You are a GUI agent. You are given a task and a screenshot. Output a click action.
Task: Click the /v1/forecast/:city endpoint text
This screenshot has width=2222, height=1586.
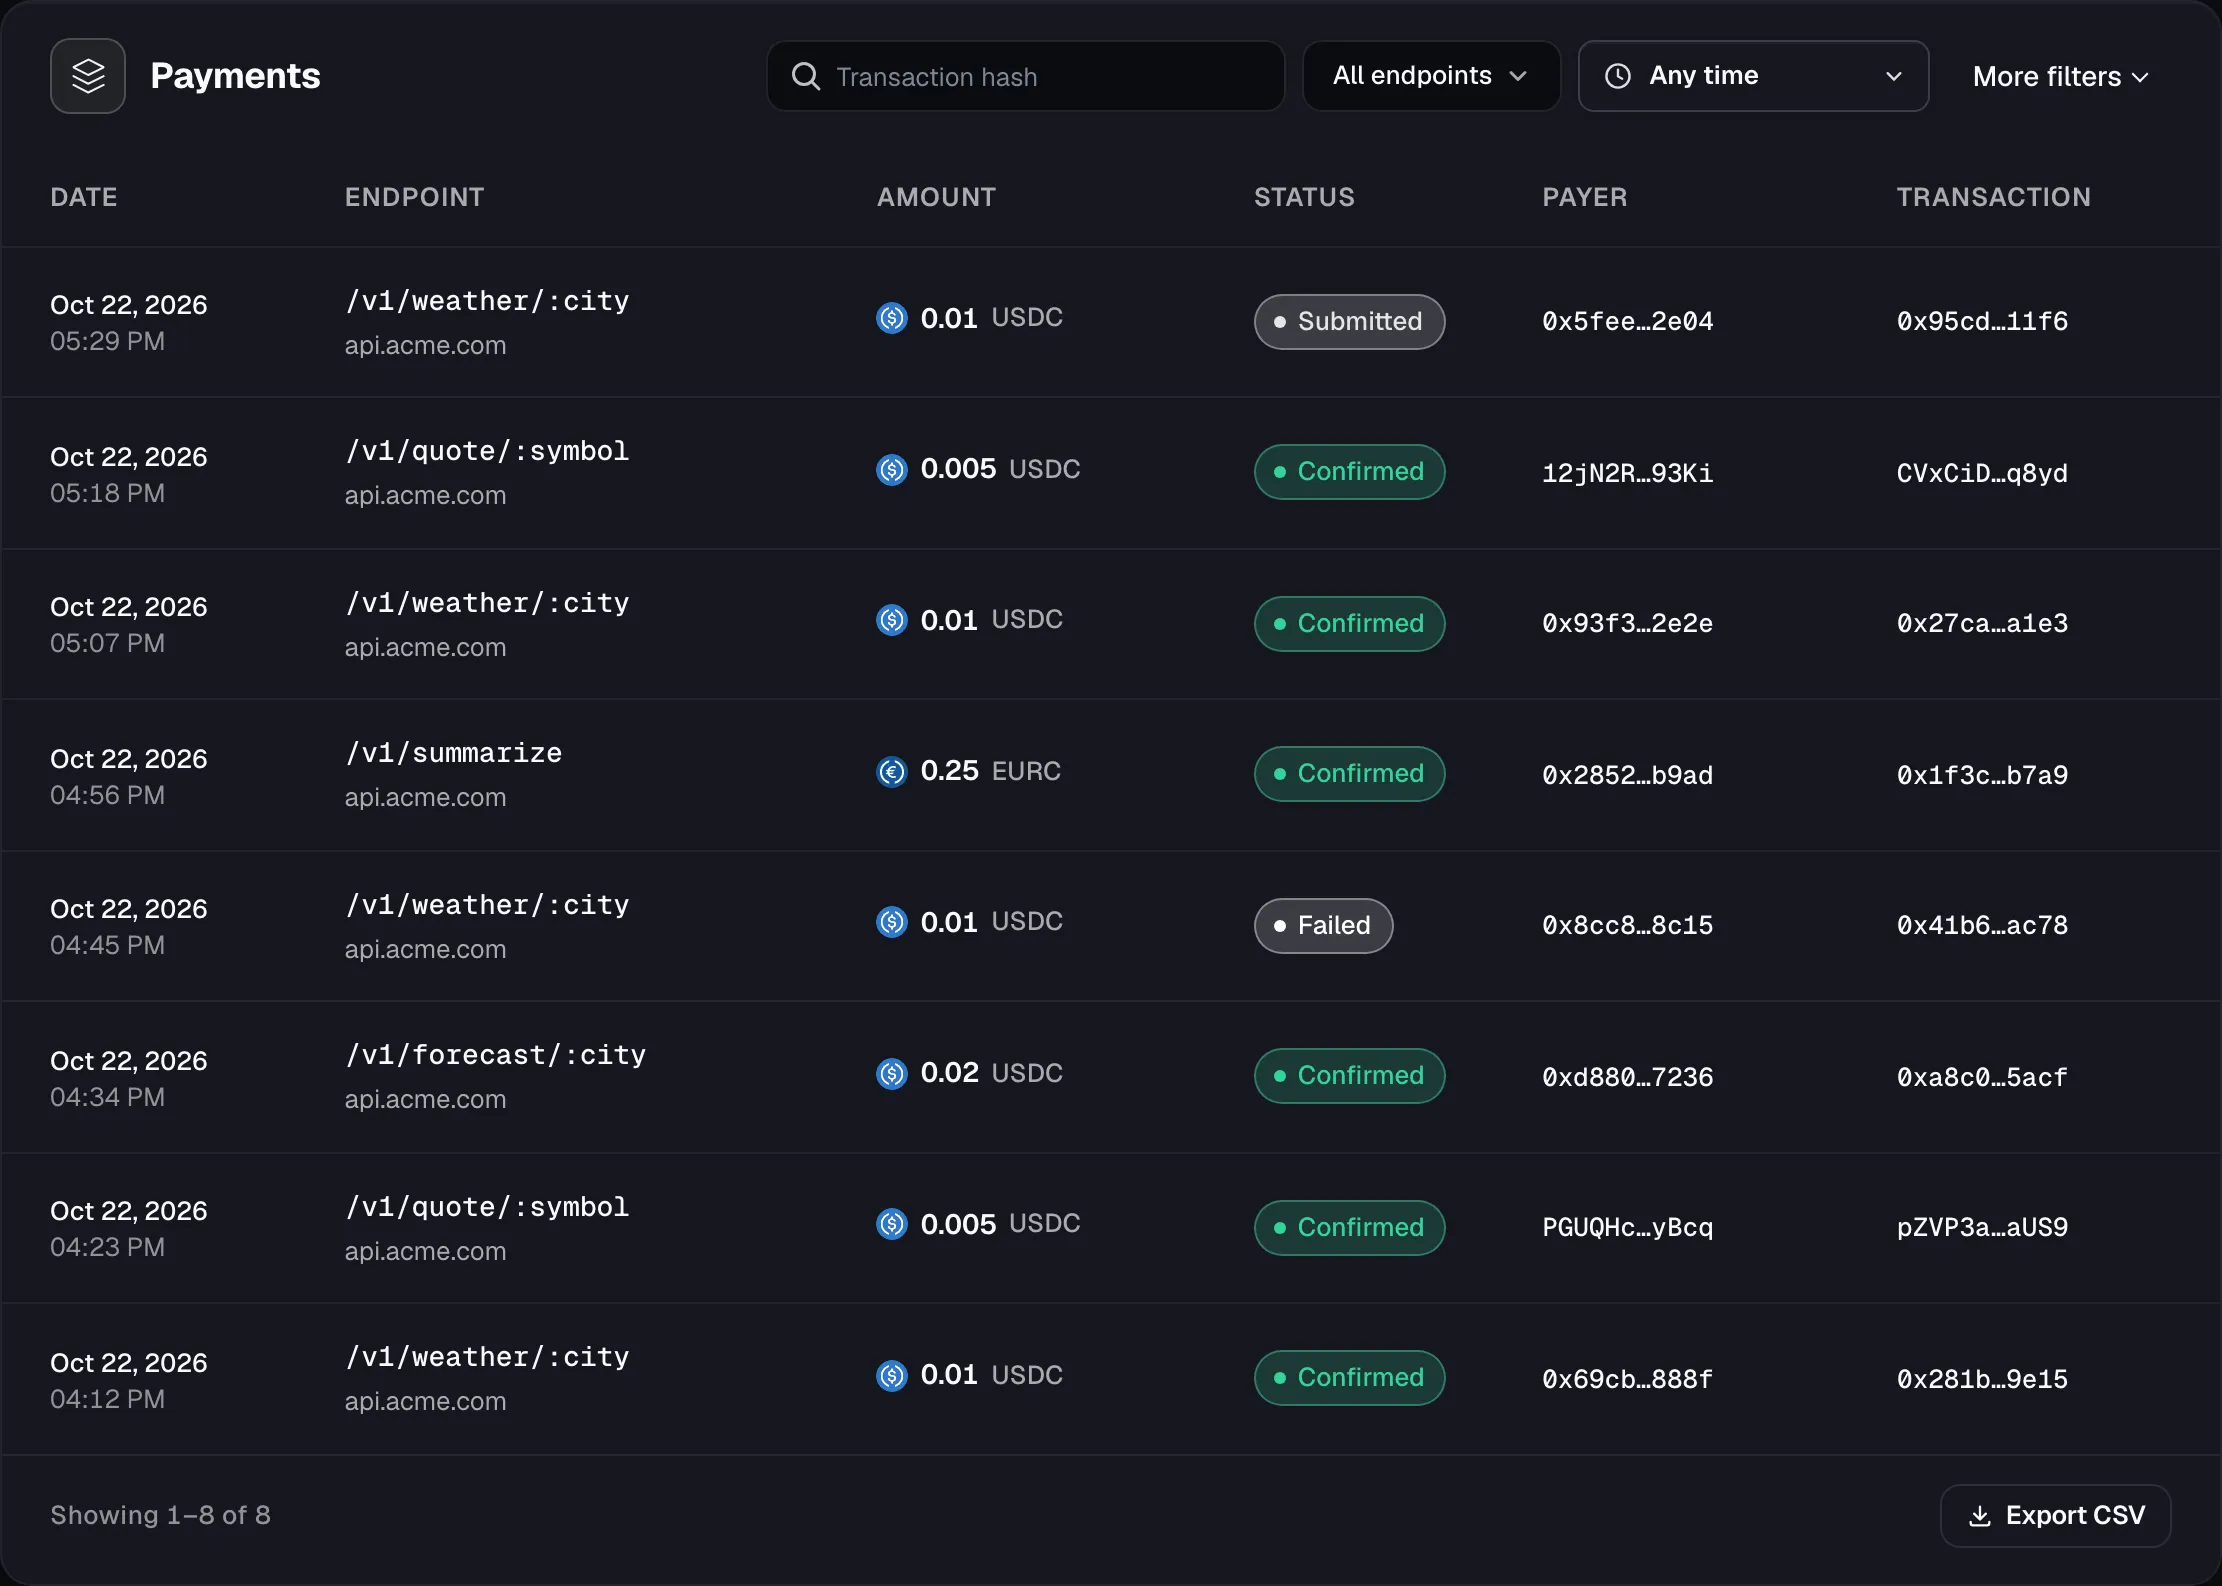click(495, 1055)
